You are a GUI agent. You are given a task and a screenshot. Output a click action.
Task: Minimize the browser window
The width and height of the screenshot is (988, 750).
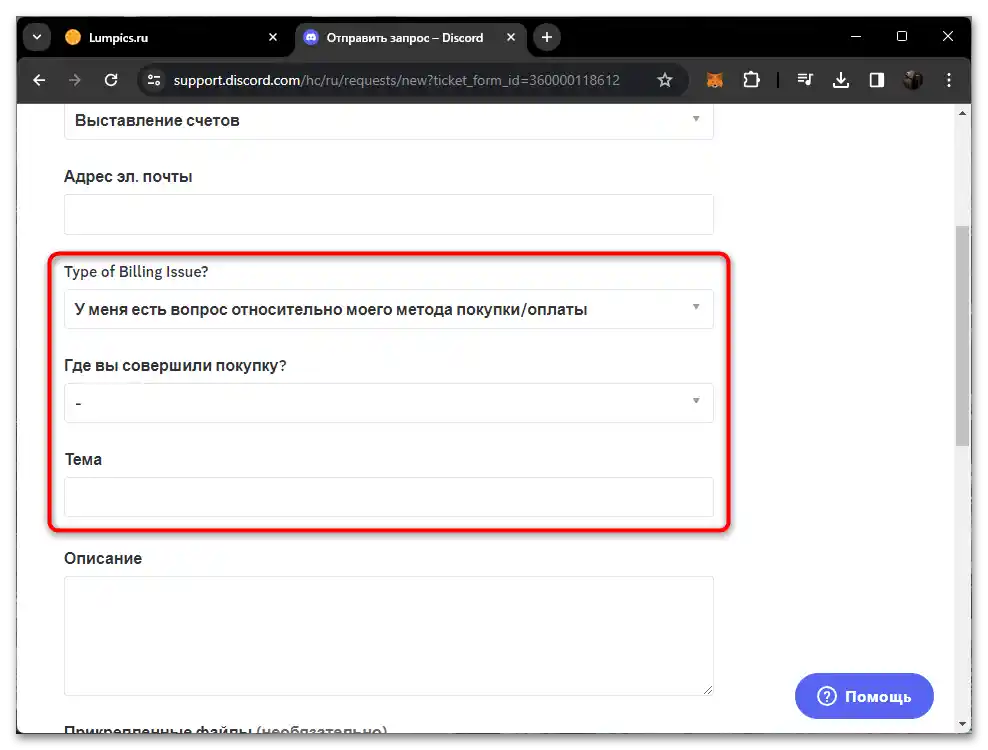point(856,37)
